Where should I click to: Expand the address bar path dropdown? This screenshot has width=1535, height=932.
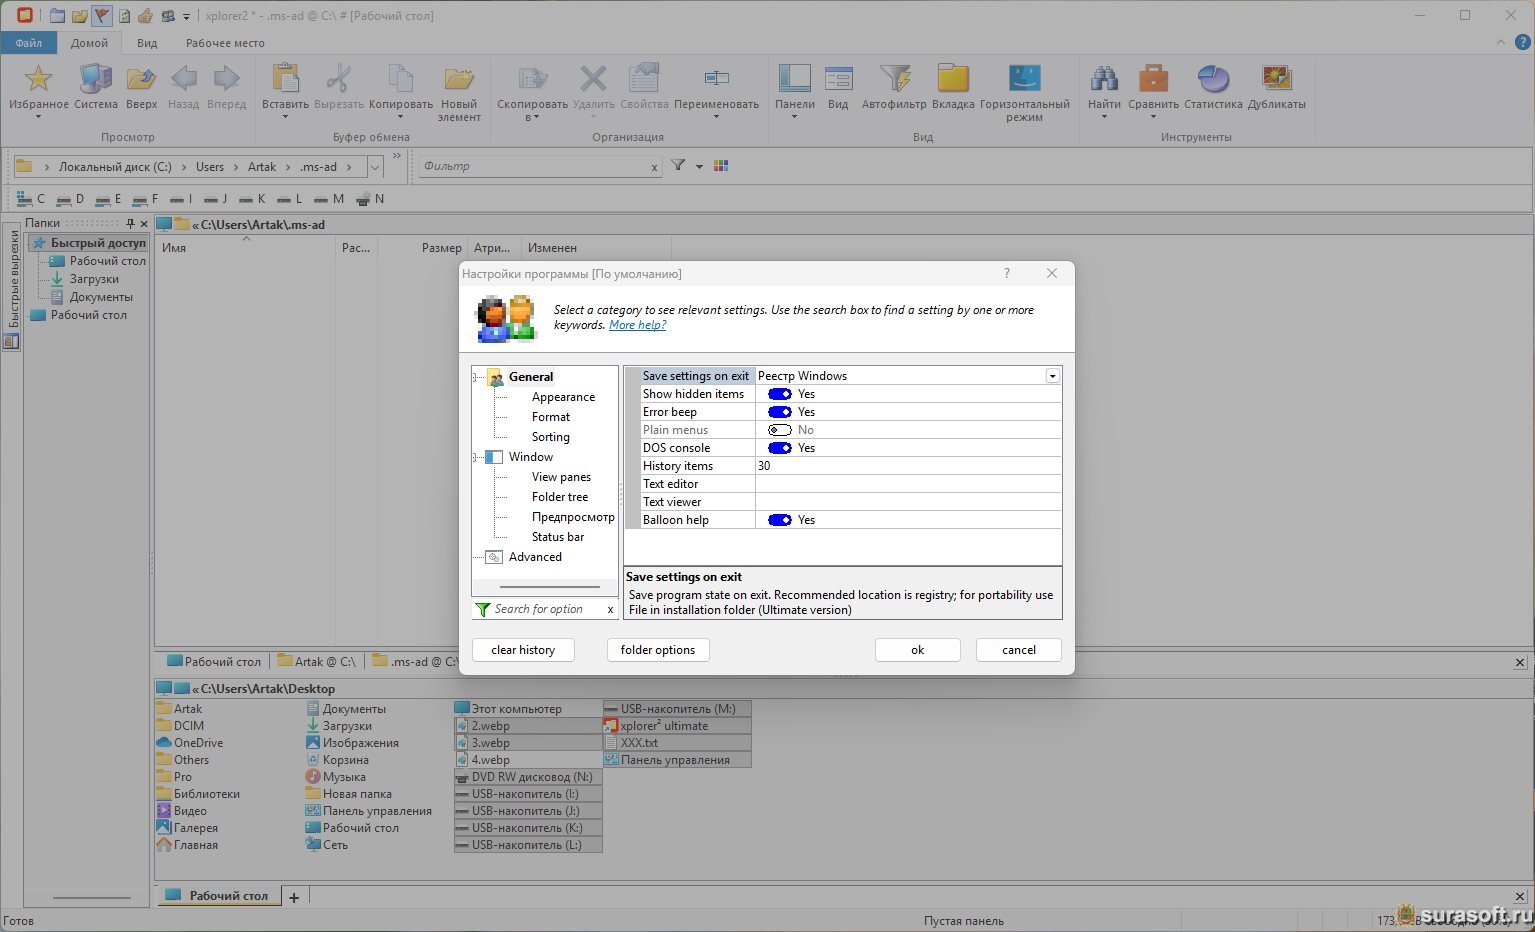375,167
